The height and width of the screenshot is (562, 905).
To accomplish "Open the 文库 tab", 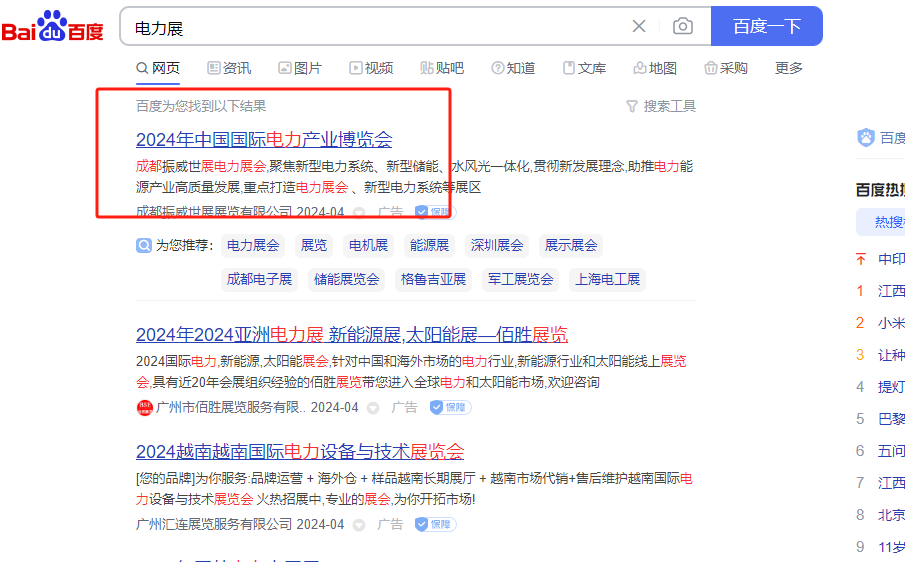I will [584, 68].
